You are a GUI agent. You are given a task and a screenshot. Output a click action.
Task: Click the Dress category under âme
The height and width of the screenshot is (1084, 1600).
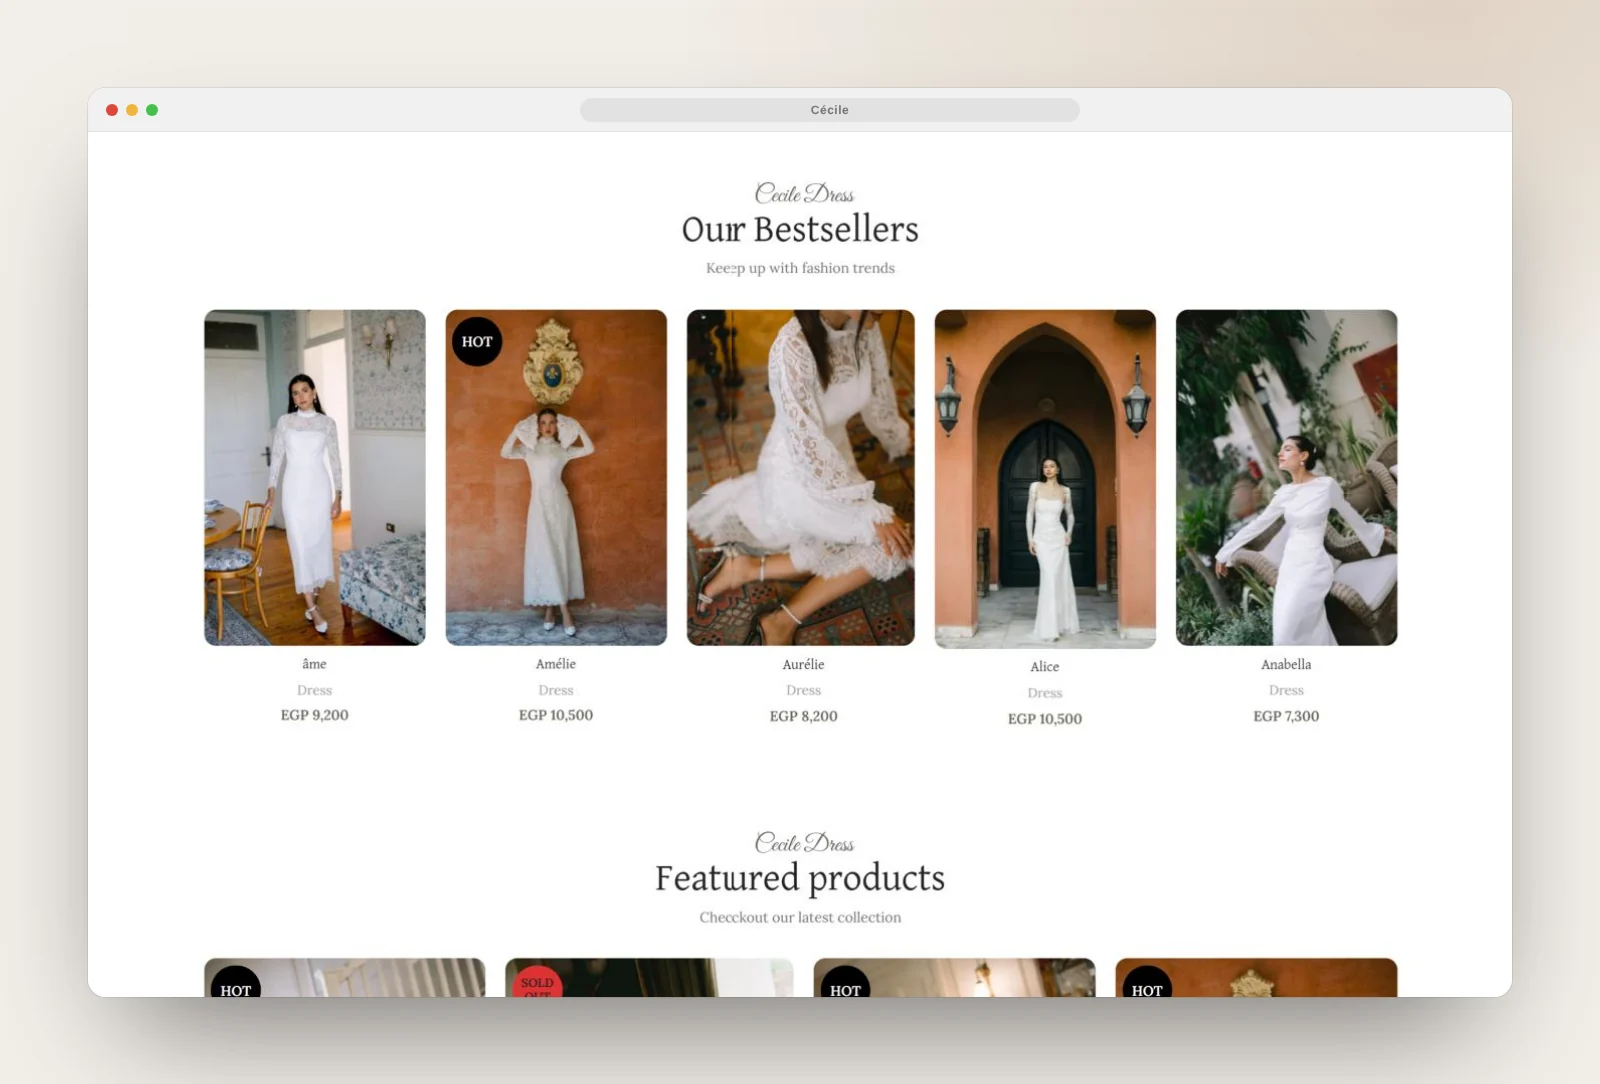(314, 690)
